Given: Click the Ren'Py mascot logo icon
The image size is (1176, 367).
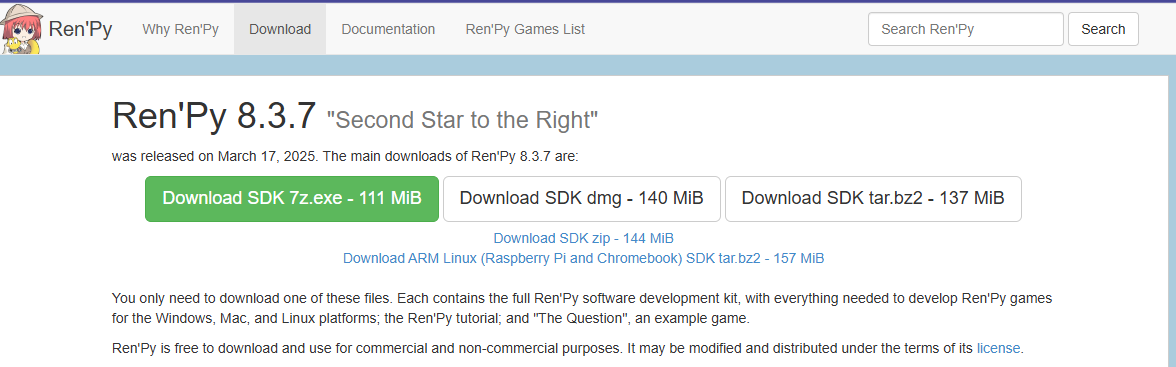Looking at the screenshot, I should click(21, 30).
